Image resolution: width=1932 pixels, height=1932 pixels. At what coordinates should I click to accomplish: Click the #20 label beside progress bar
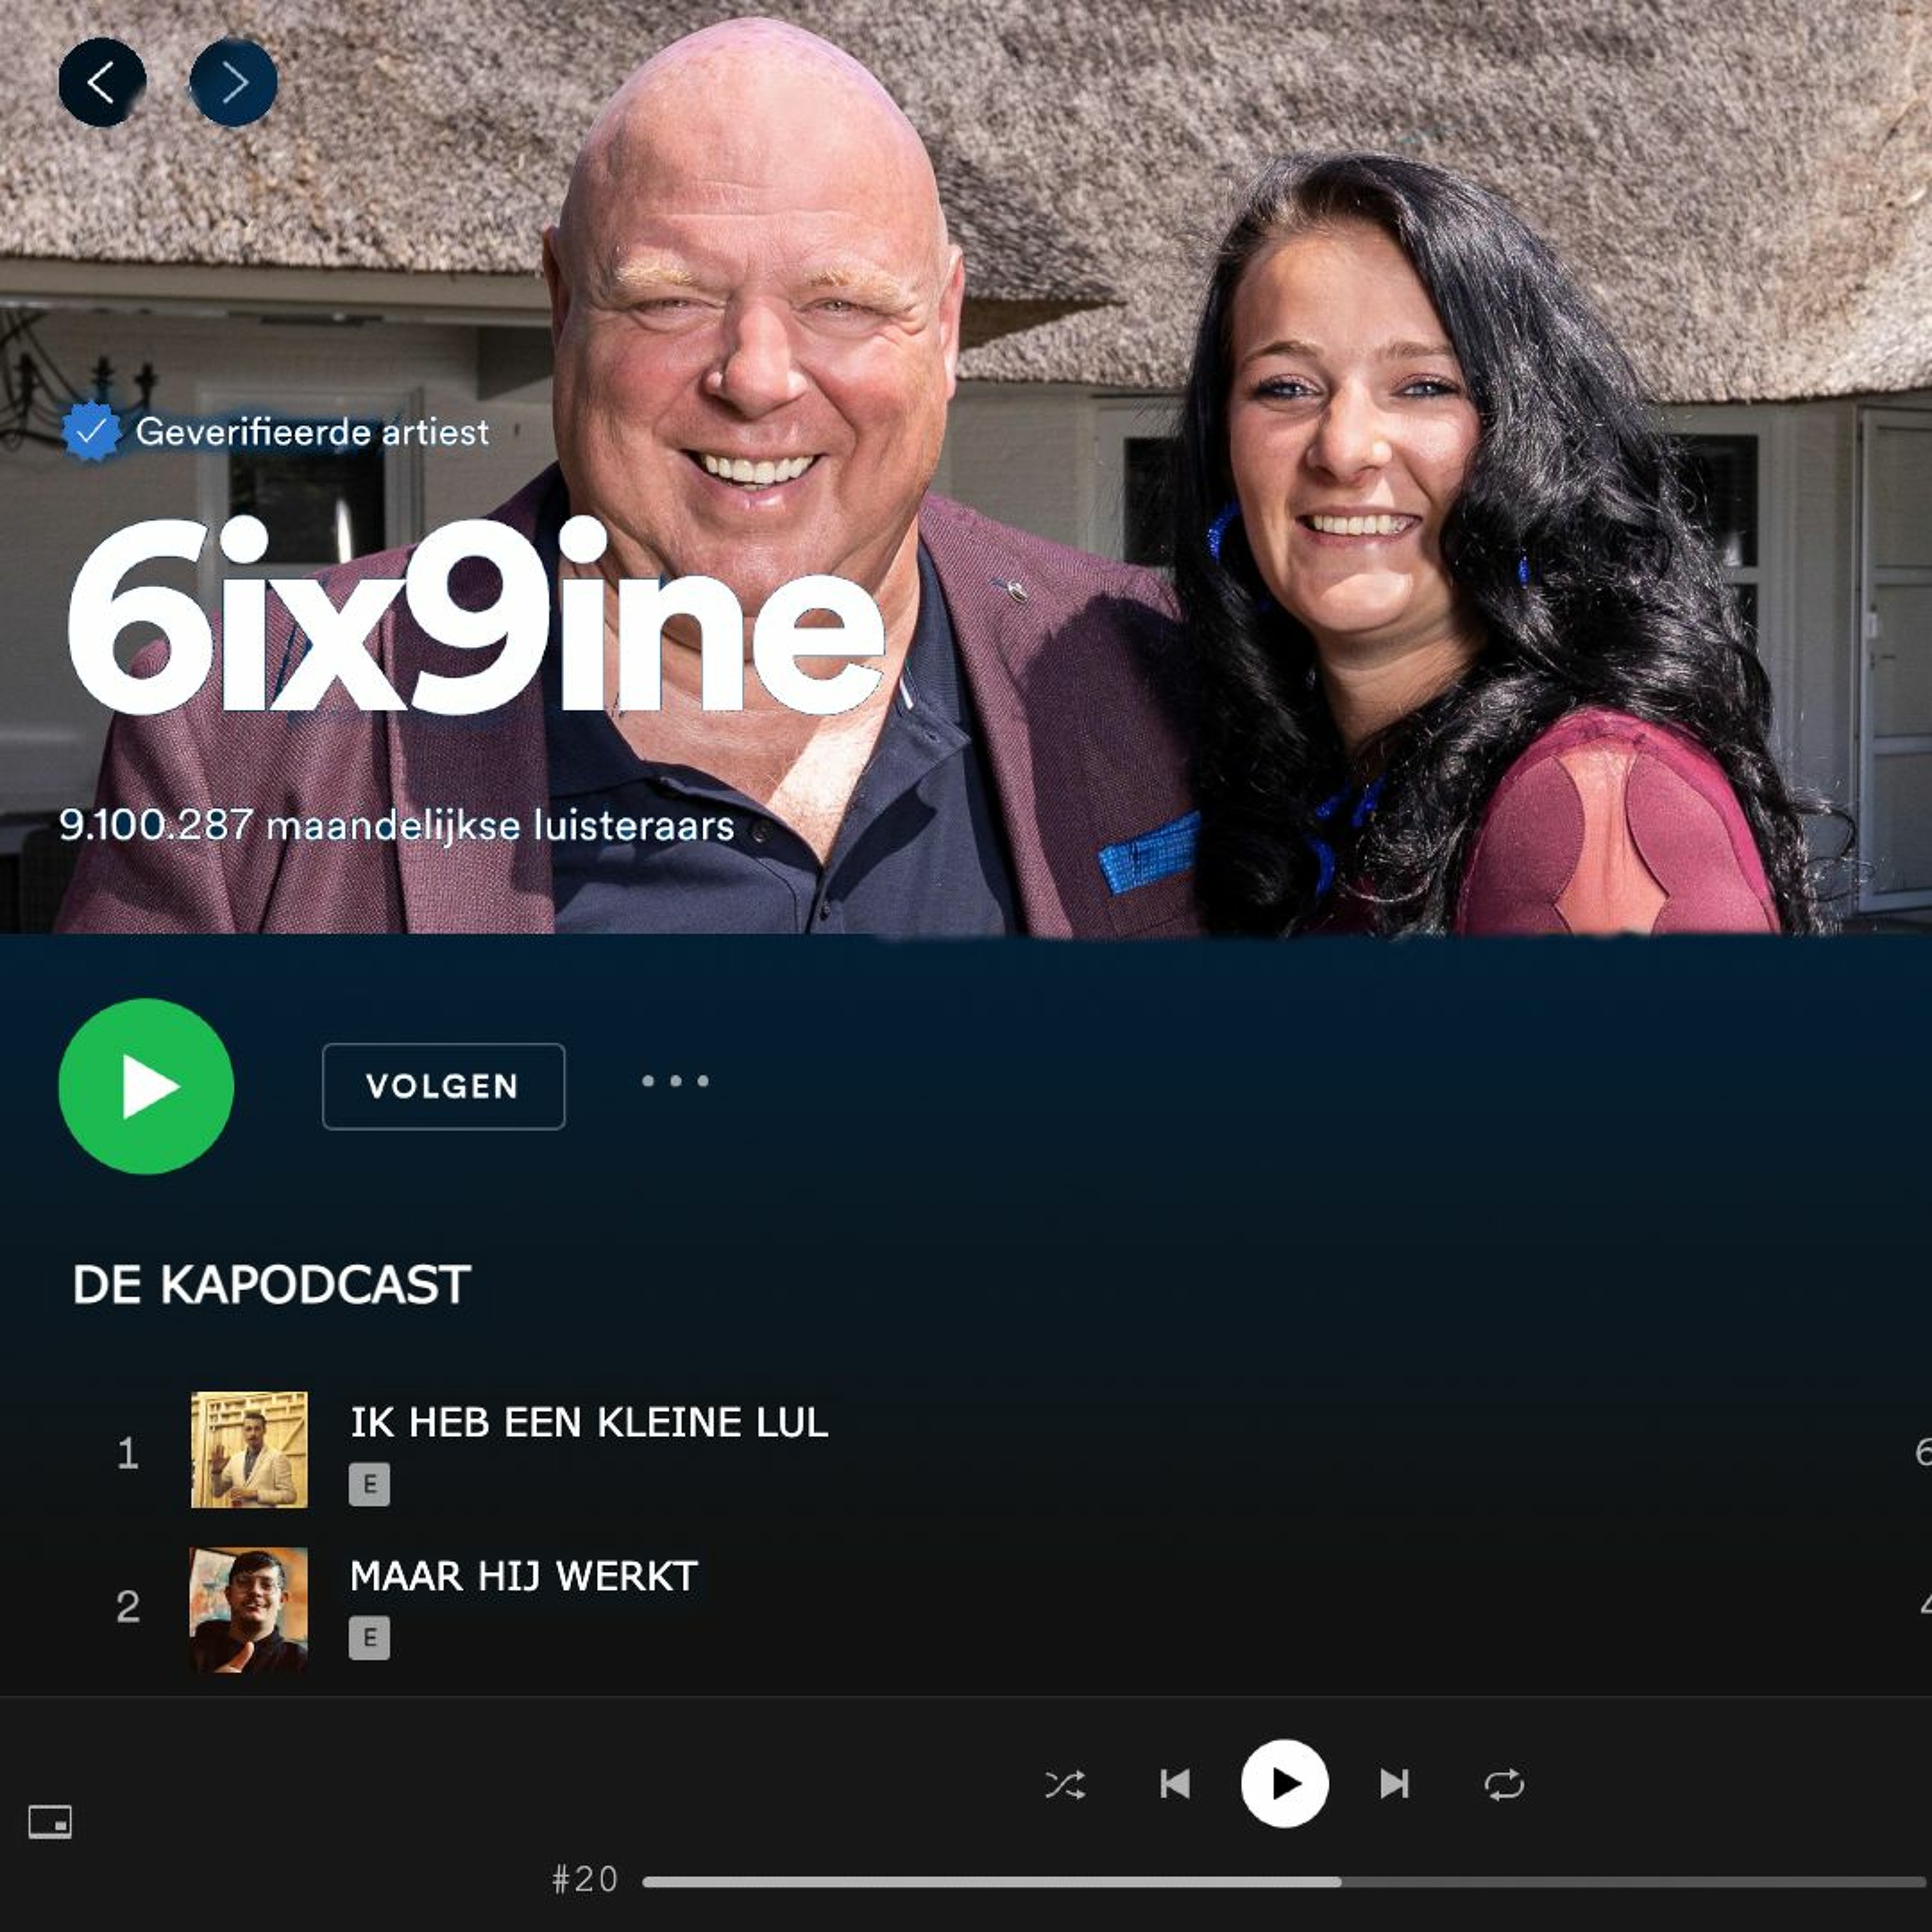tap(585, 1880)
